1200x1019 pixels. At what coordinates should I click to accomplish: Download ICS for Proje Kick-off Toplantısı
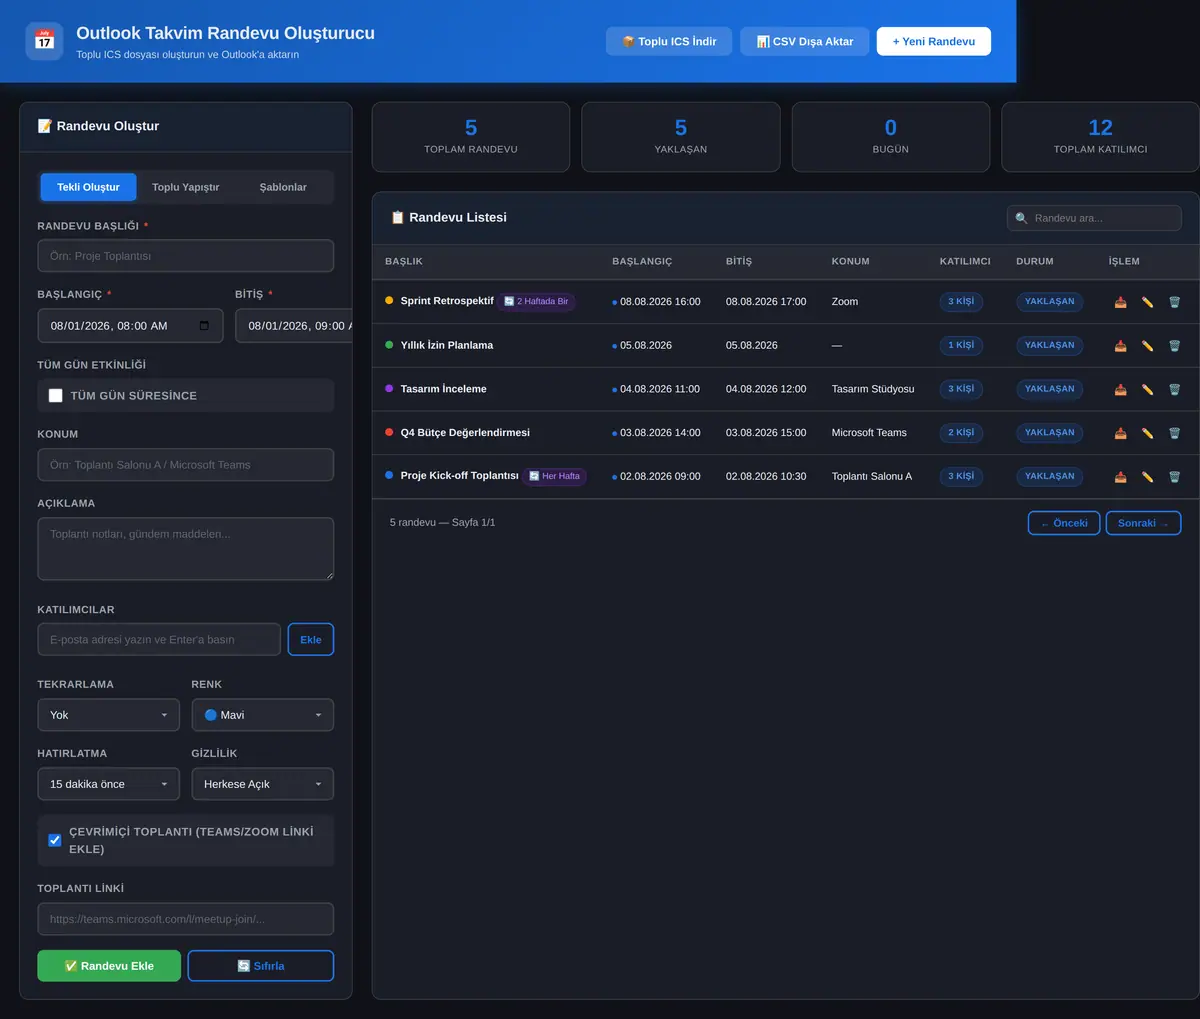click(1120, 477)
